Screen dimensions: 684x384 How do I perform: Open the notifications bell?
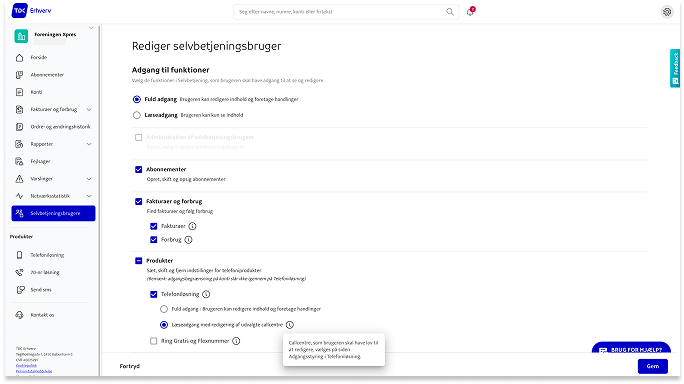(x=470, y=12)
